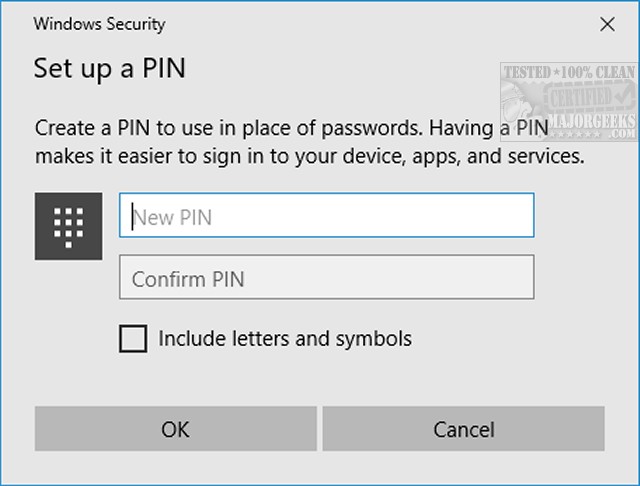
Task: Click the "Include letters and symbols" label
Action: tap(285, 339)
